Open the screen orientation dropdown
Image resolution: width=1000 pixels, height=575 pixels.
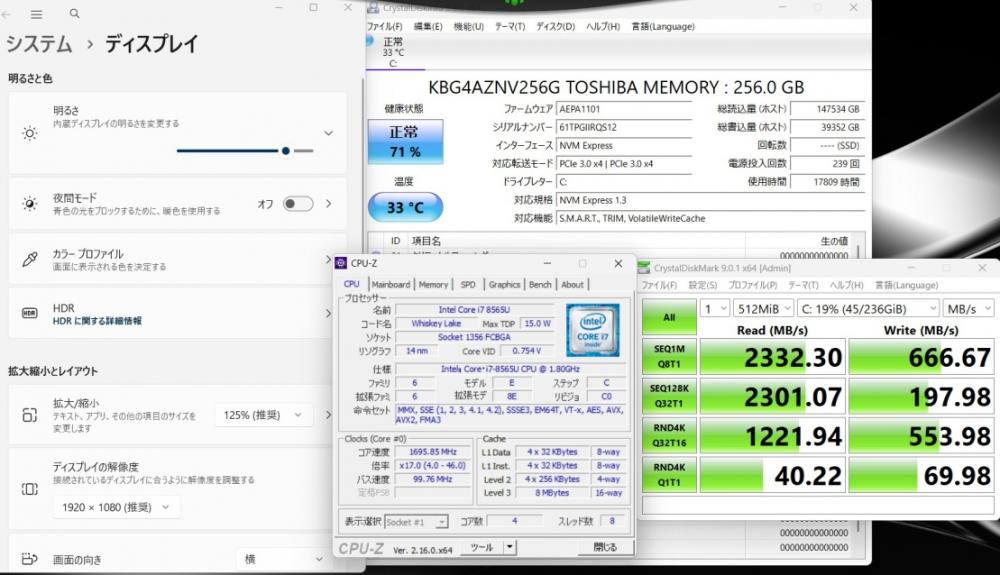283,559
